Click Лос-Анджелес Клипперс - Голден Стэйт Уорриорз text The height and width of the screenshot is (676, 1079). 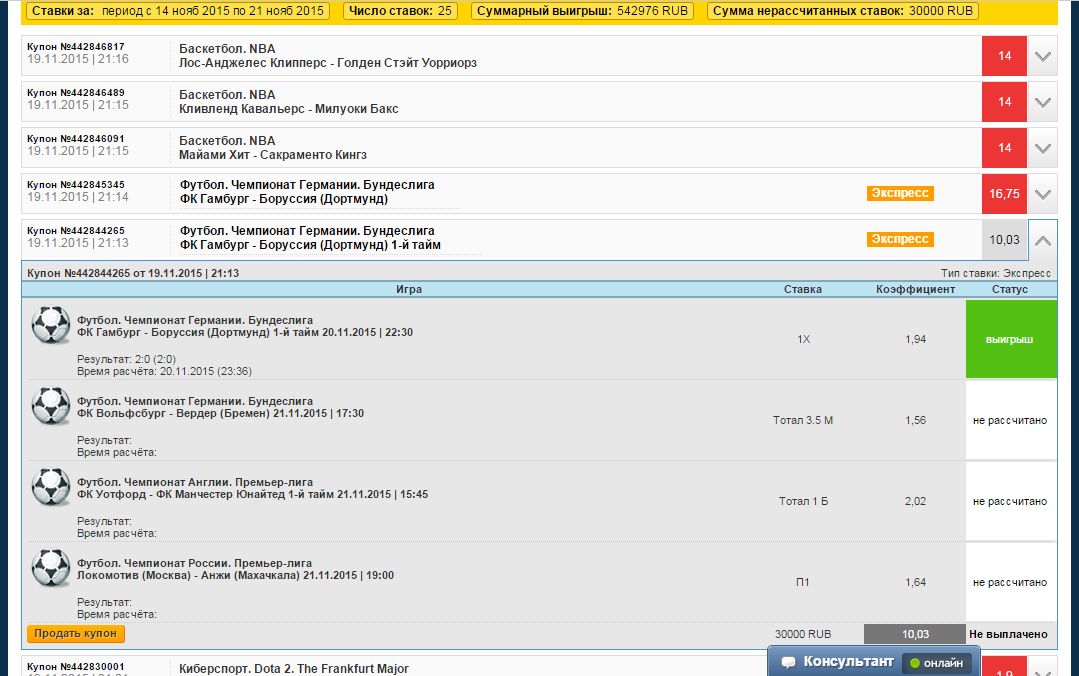(x=328, y=63)
